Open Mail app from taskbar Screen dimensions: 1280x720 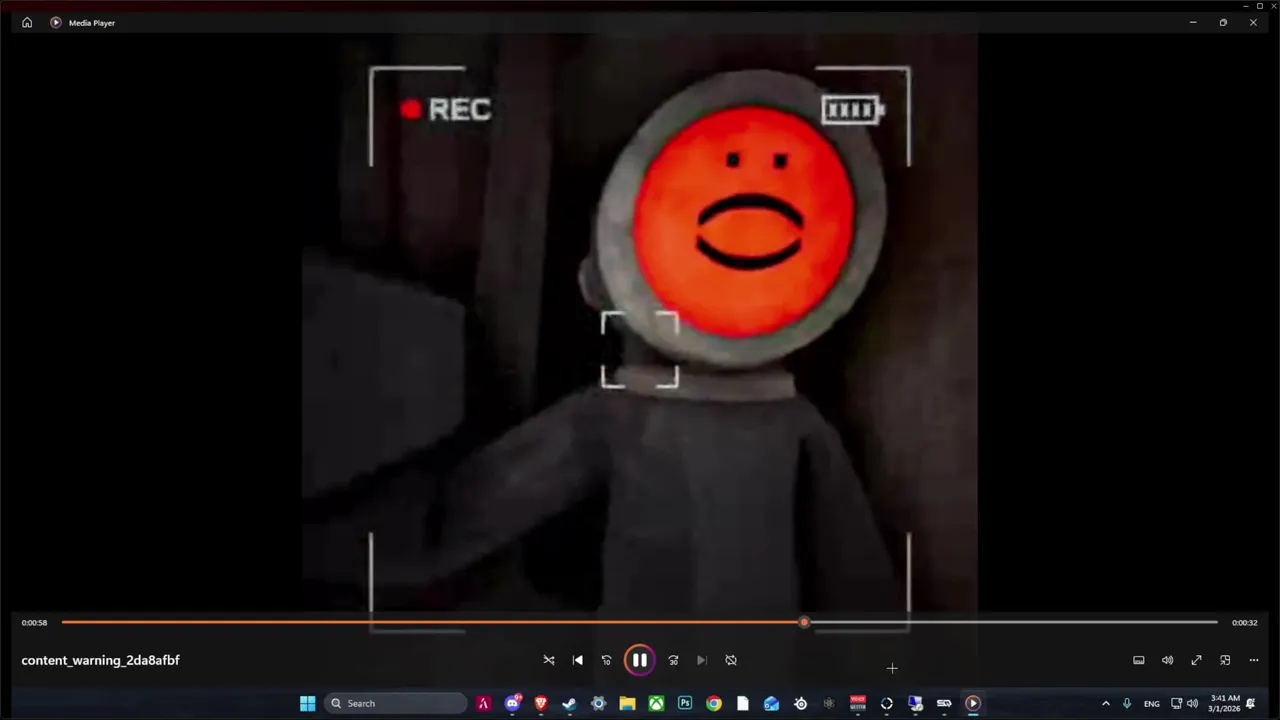[x=771, y=703]
